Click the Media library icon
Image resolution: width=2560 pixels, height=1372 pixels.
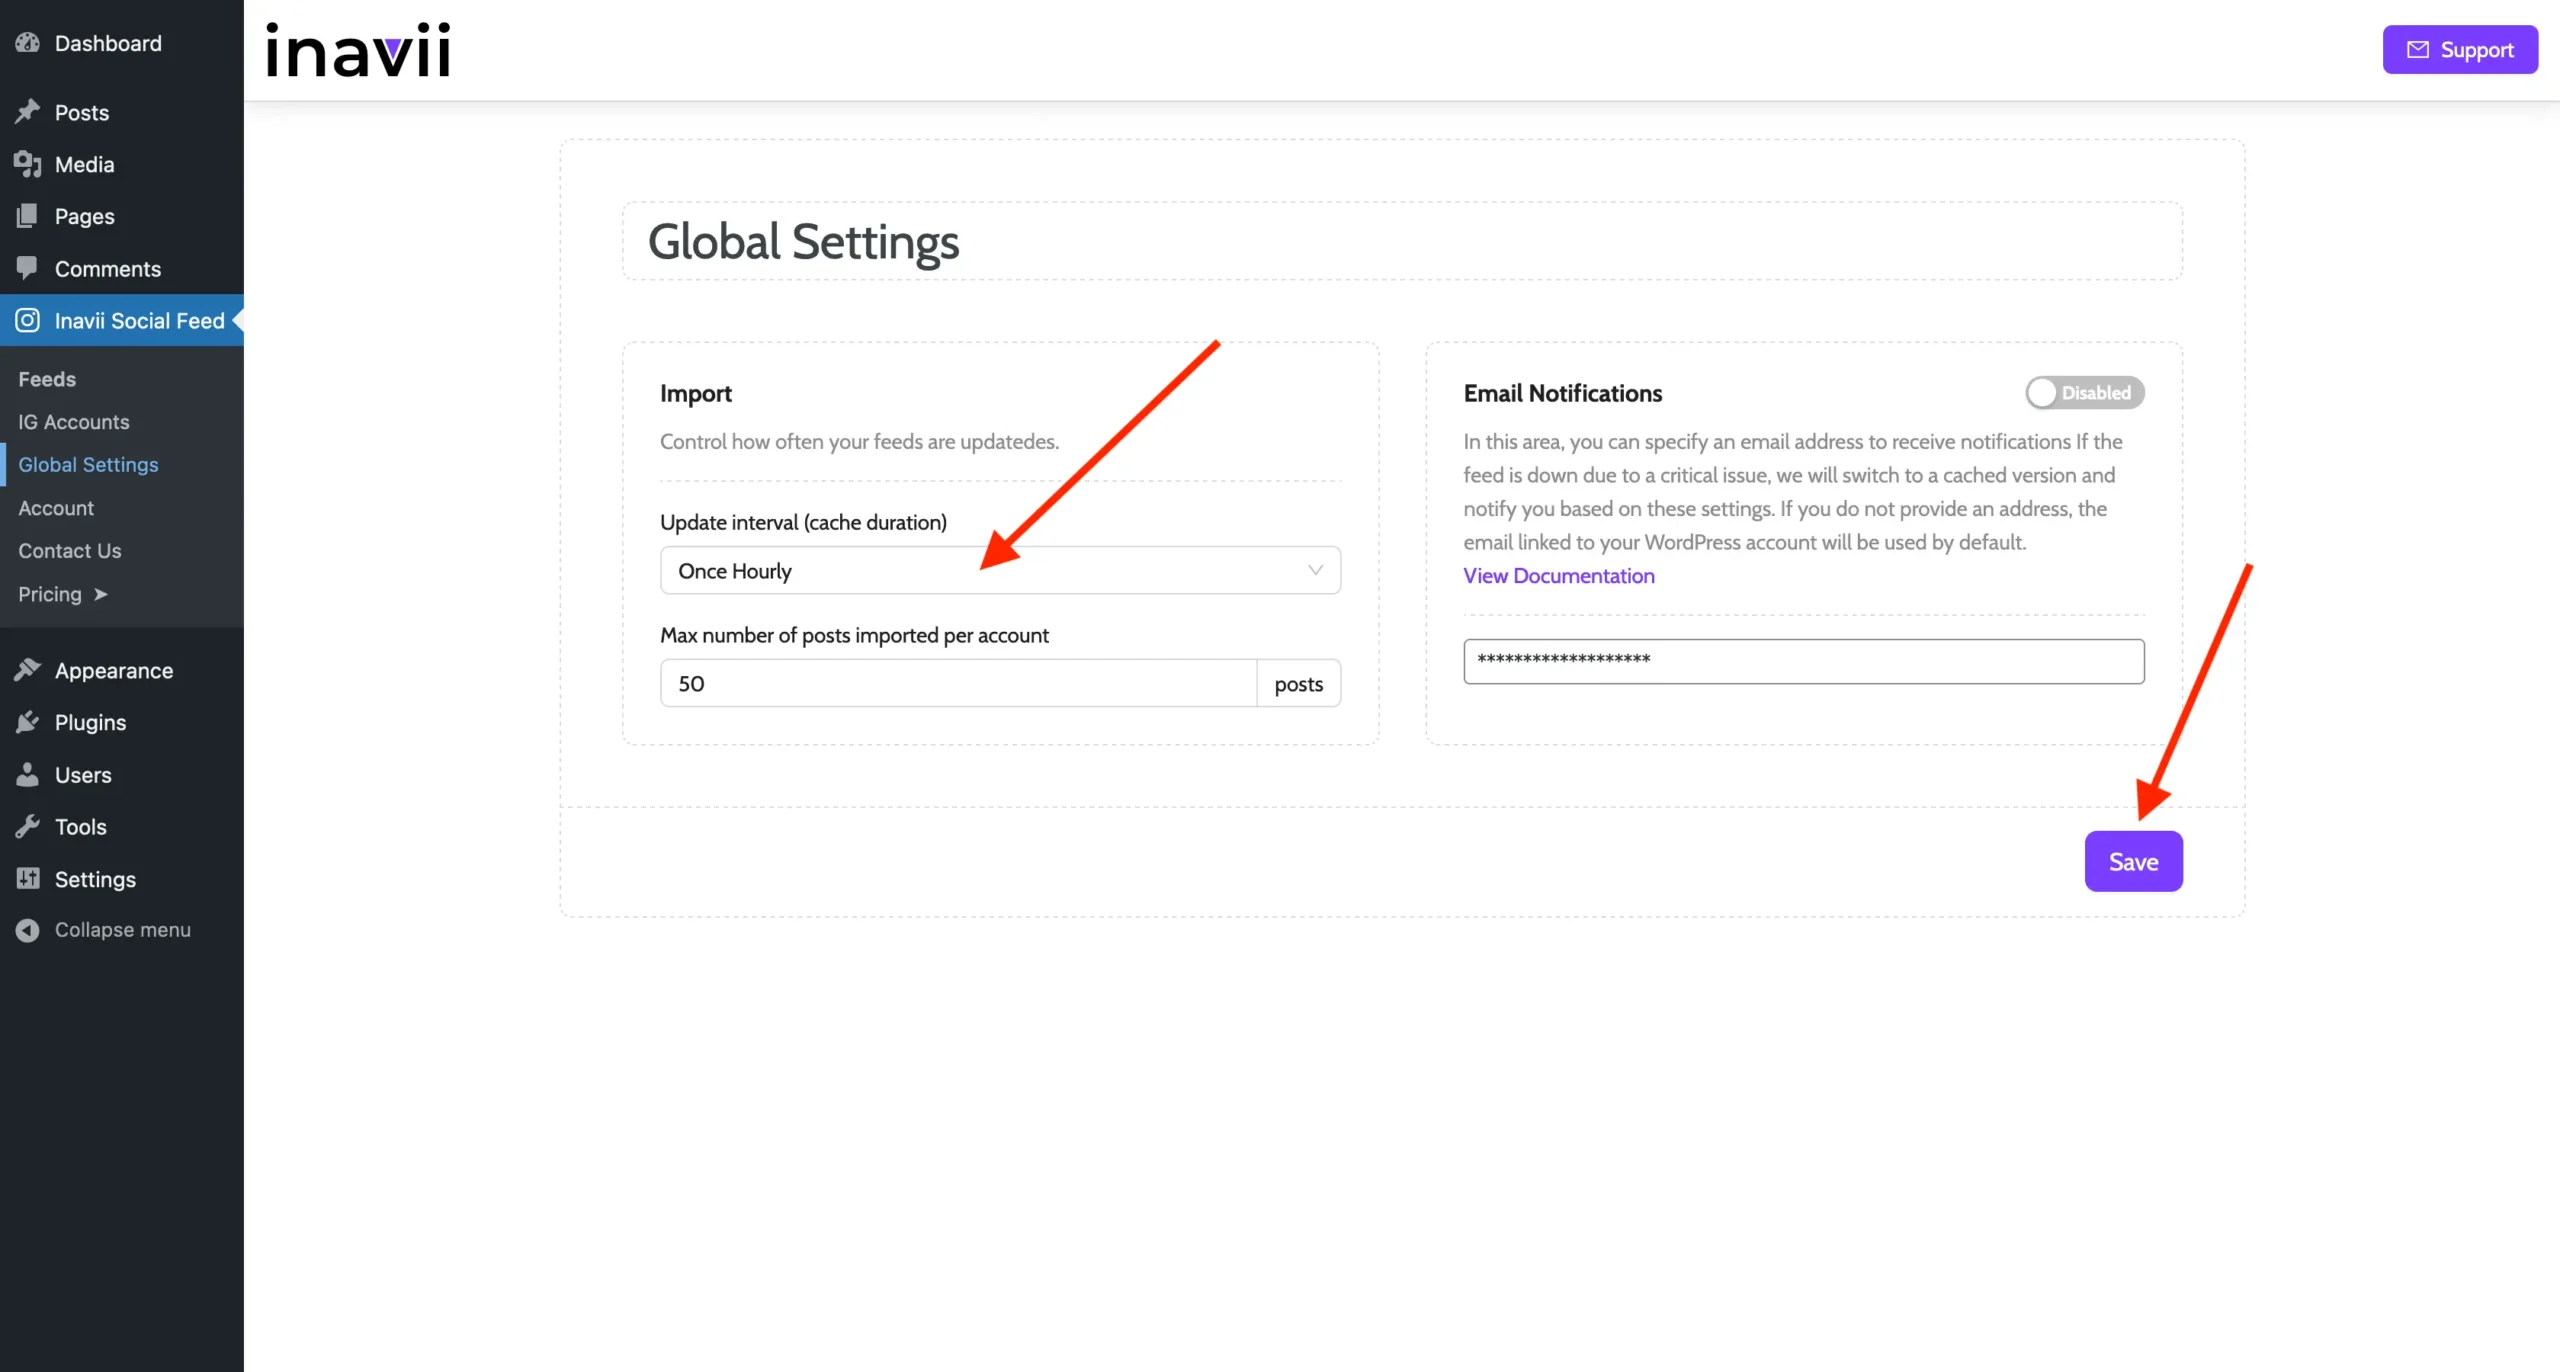[28, 164]
